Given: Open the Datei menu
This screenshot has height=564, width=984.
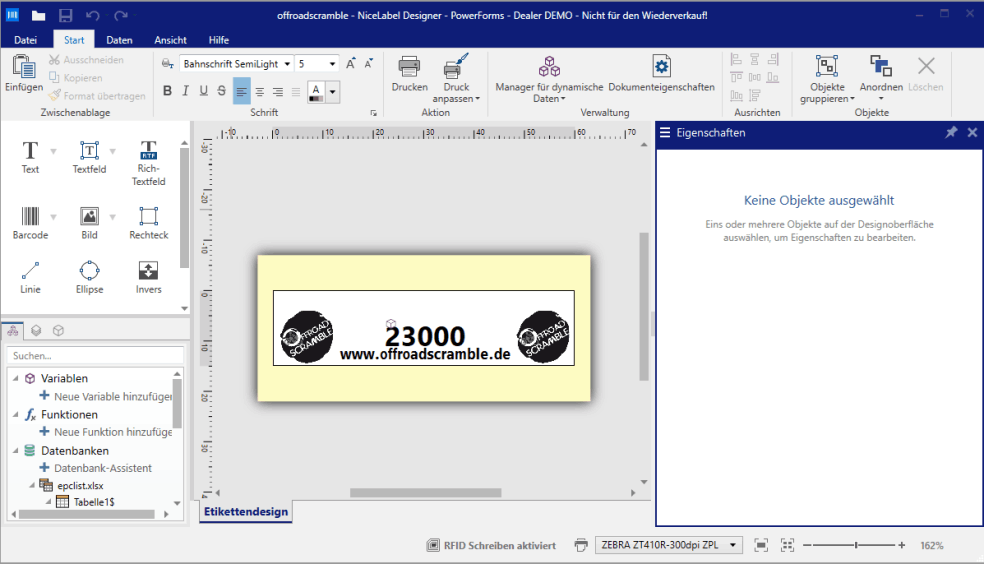Looking at the screenshot, I should (25, 40).
